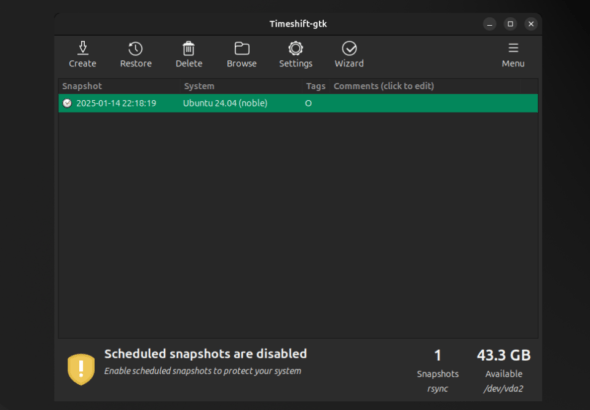Click the yellow warning shield icon
Image resolution: width=590 pixels, height=410 pixels.
tap(81, 369)
